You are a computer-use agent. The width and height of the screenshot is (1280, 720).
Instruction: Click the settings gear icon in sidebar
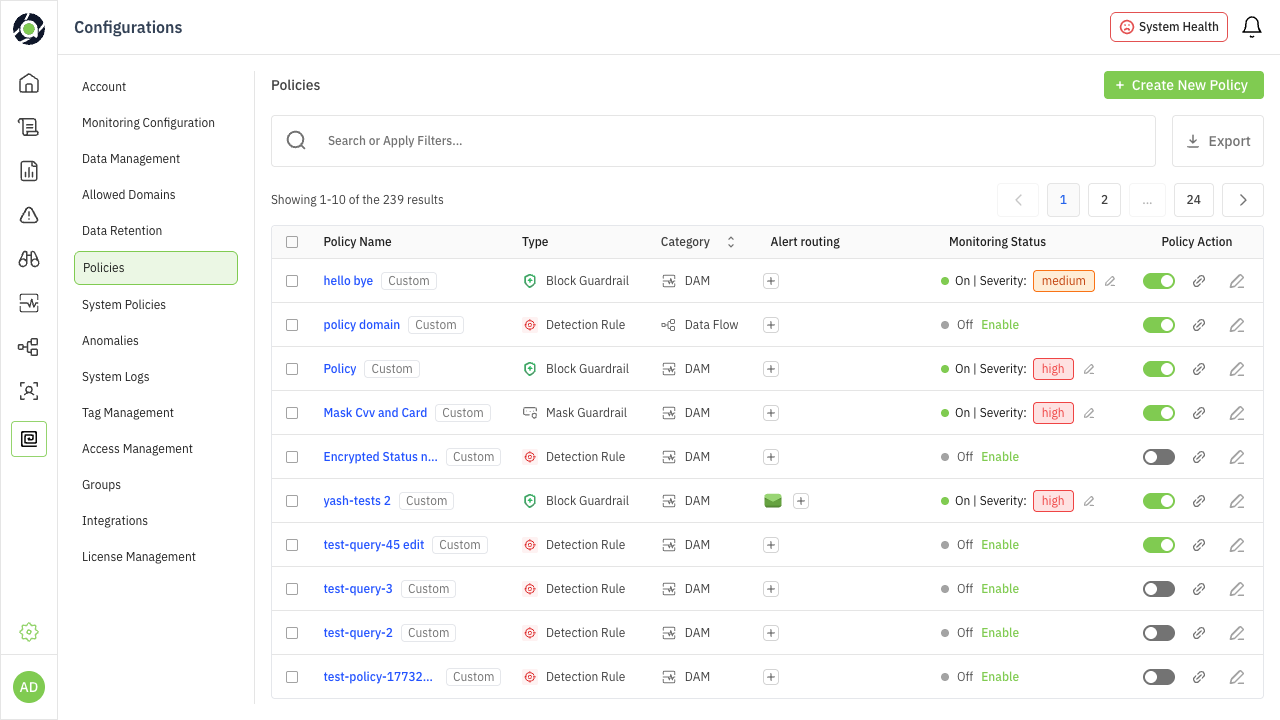coord(29,632)
